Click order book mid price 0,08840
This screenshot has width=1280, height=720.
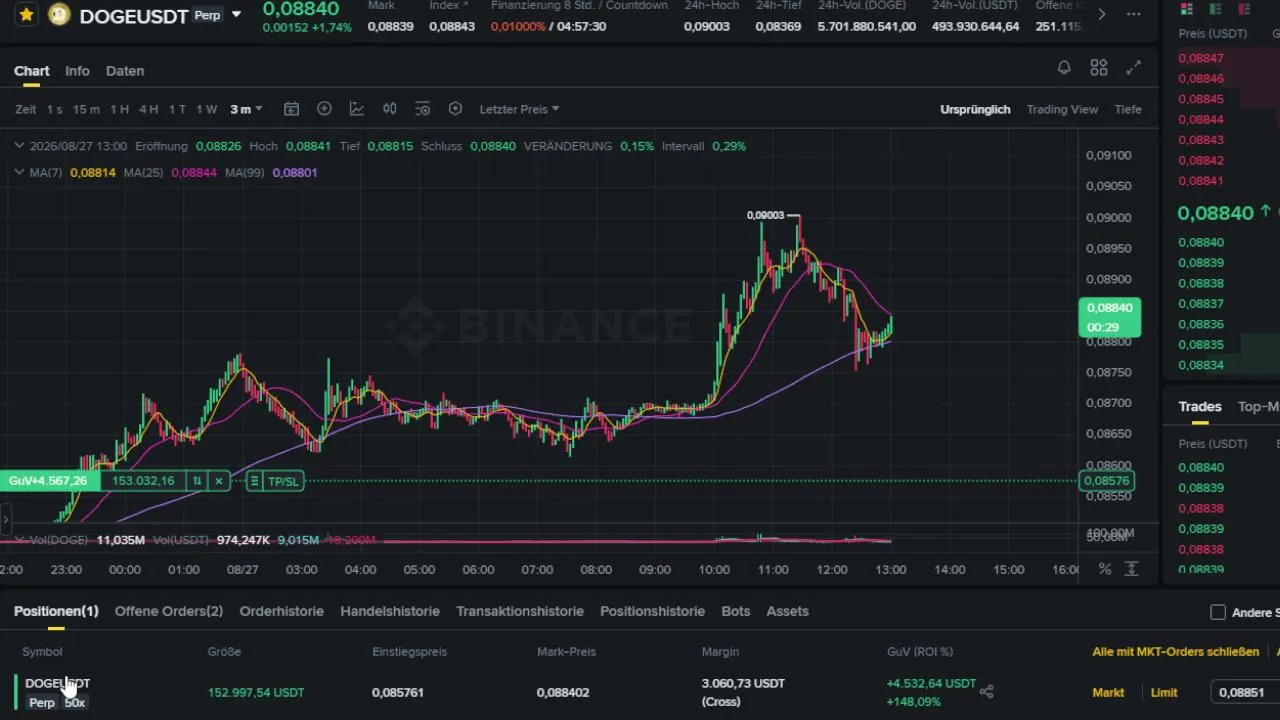click(1215, 212)
